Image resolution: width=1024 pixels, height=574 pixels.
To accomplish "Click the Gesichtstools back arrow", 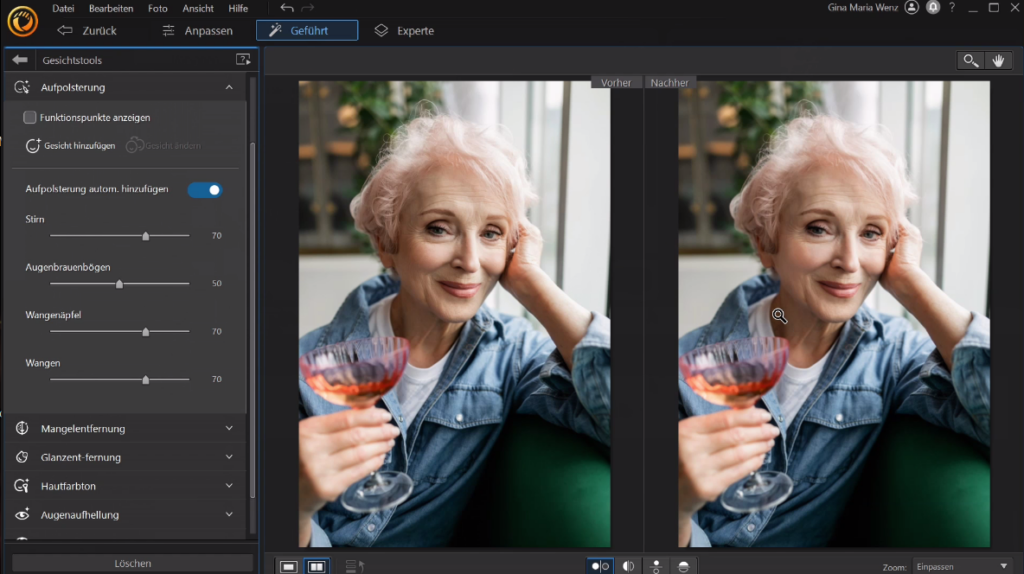I will point(20,60).
